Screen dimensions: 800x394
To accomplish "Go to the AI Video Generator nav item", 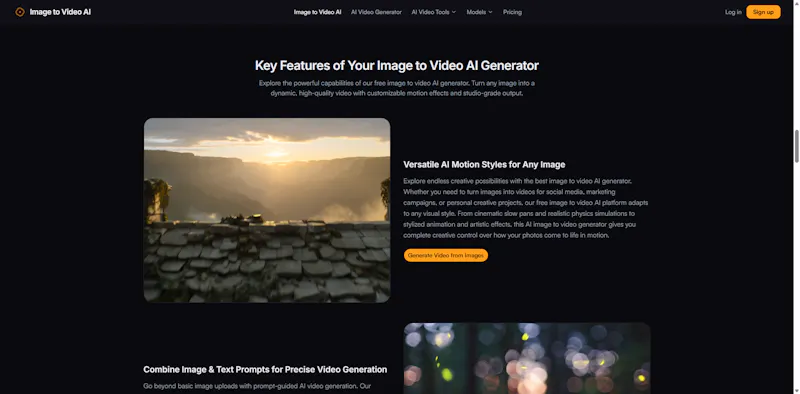I will [376, 12].
